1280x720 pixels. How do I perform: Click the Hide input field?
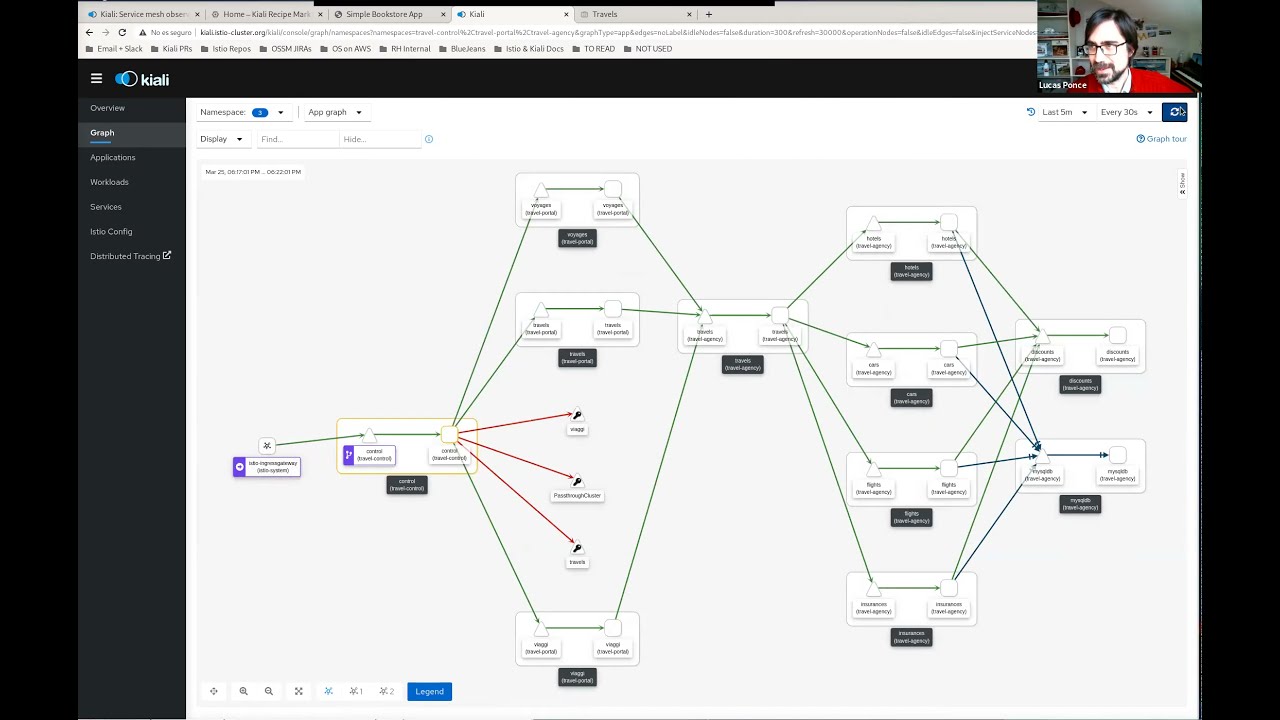tap(380, 139)
